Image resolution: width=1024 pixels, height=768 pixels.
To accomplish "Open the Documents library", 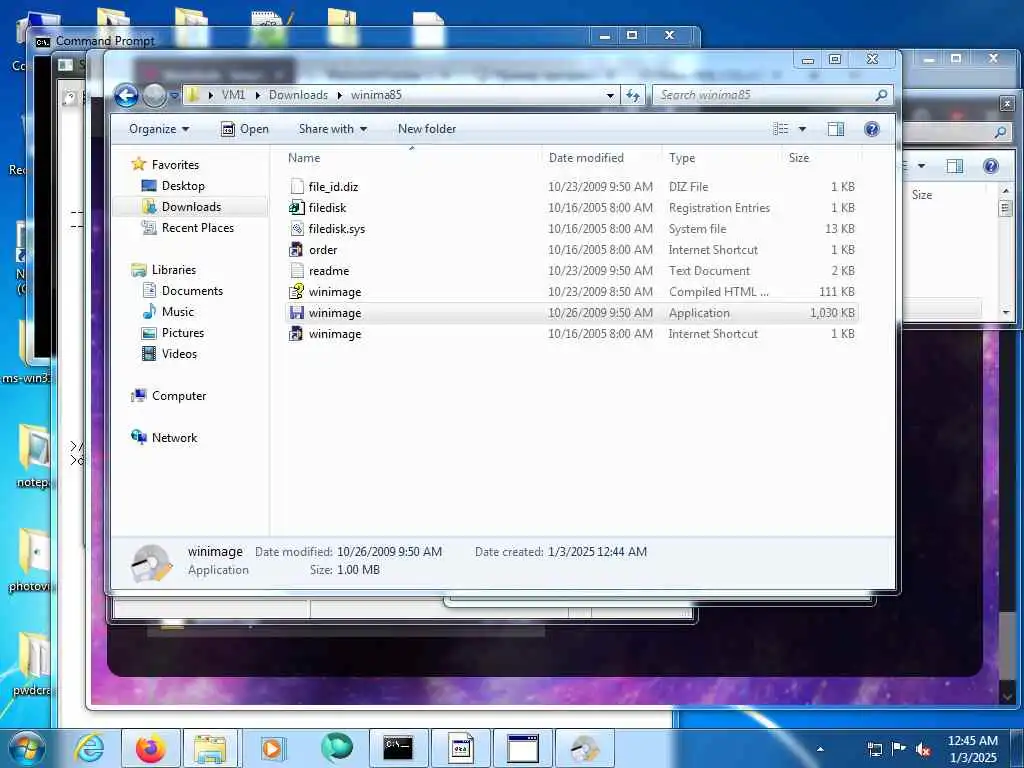I will (x=192, y=291).
